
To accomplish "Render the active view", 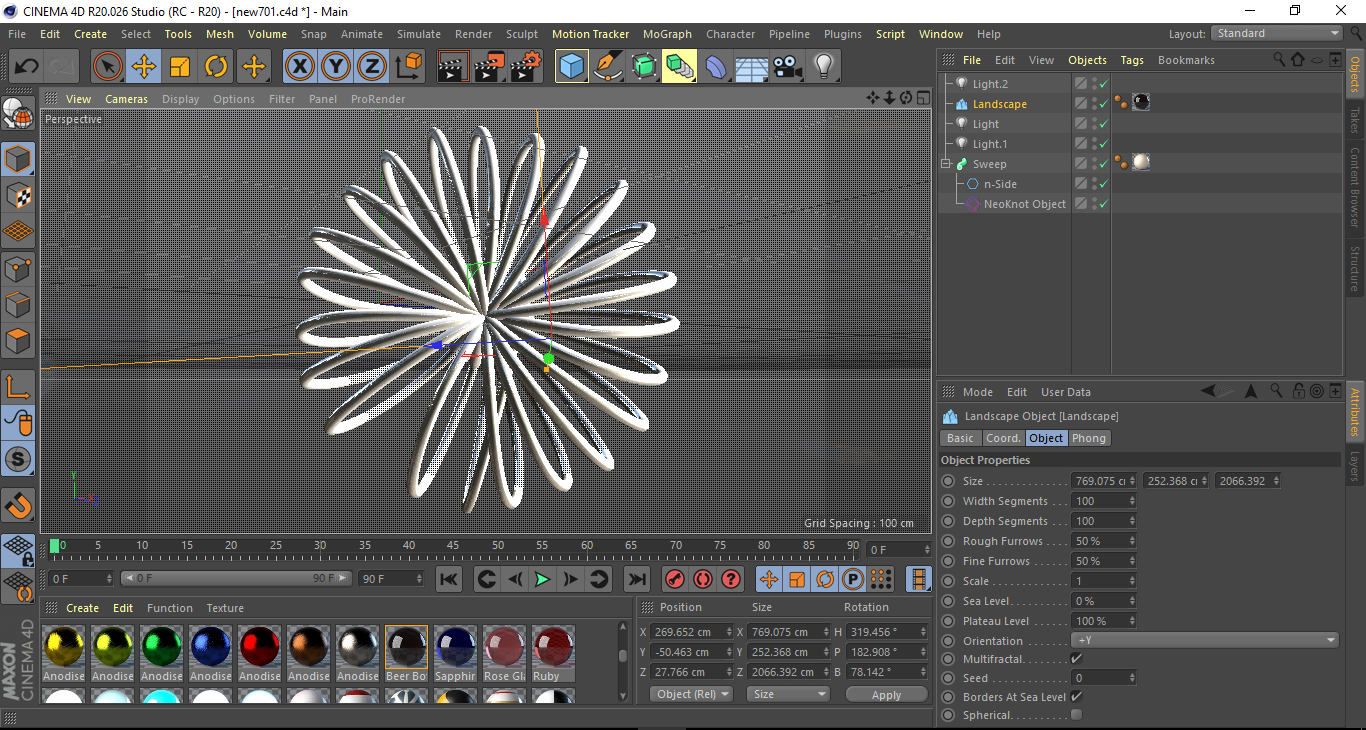I will tap(454, 67).
